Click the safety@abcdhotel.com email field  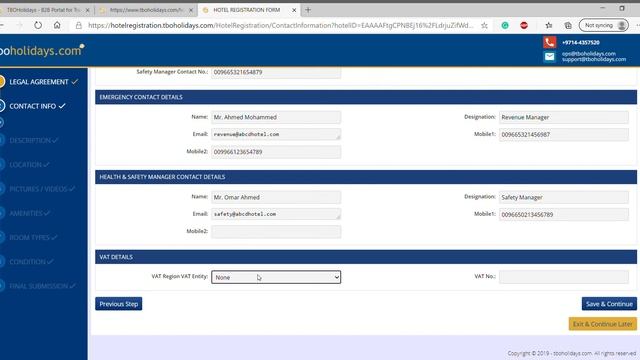tap(276, 214)
